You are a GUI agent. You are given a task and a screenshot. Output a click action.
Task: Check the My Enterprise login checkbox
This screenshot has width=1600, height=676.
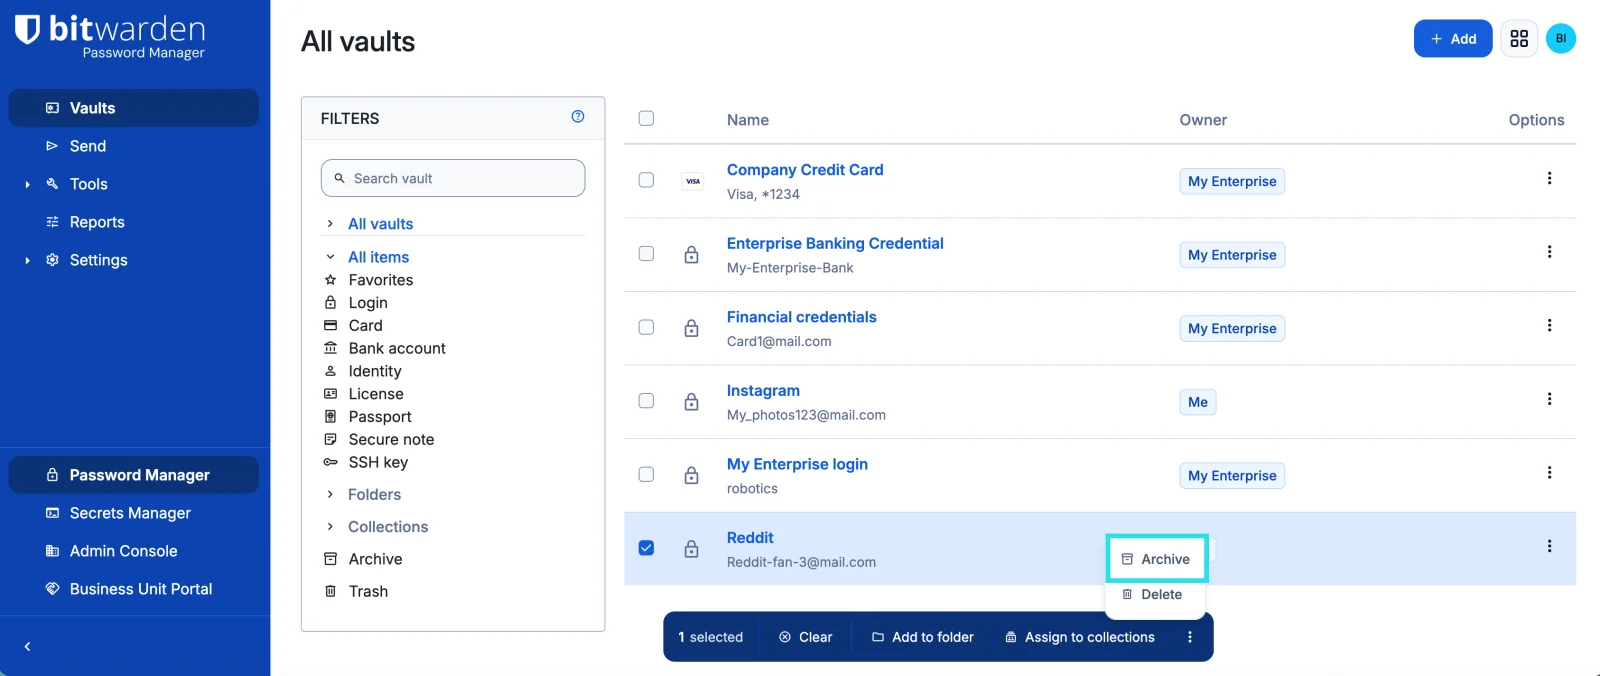(646, 474)
